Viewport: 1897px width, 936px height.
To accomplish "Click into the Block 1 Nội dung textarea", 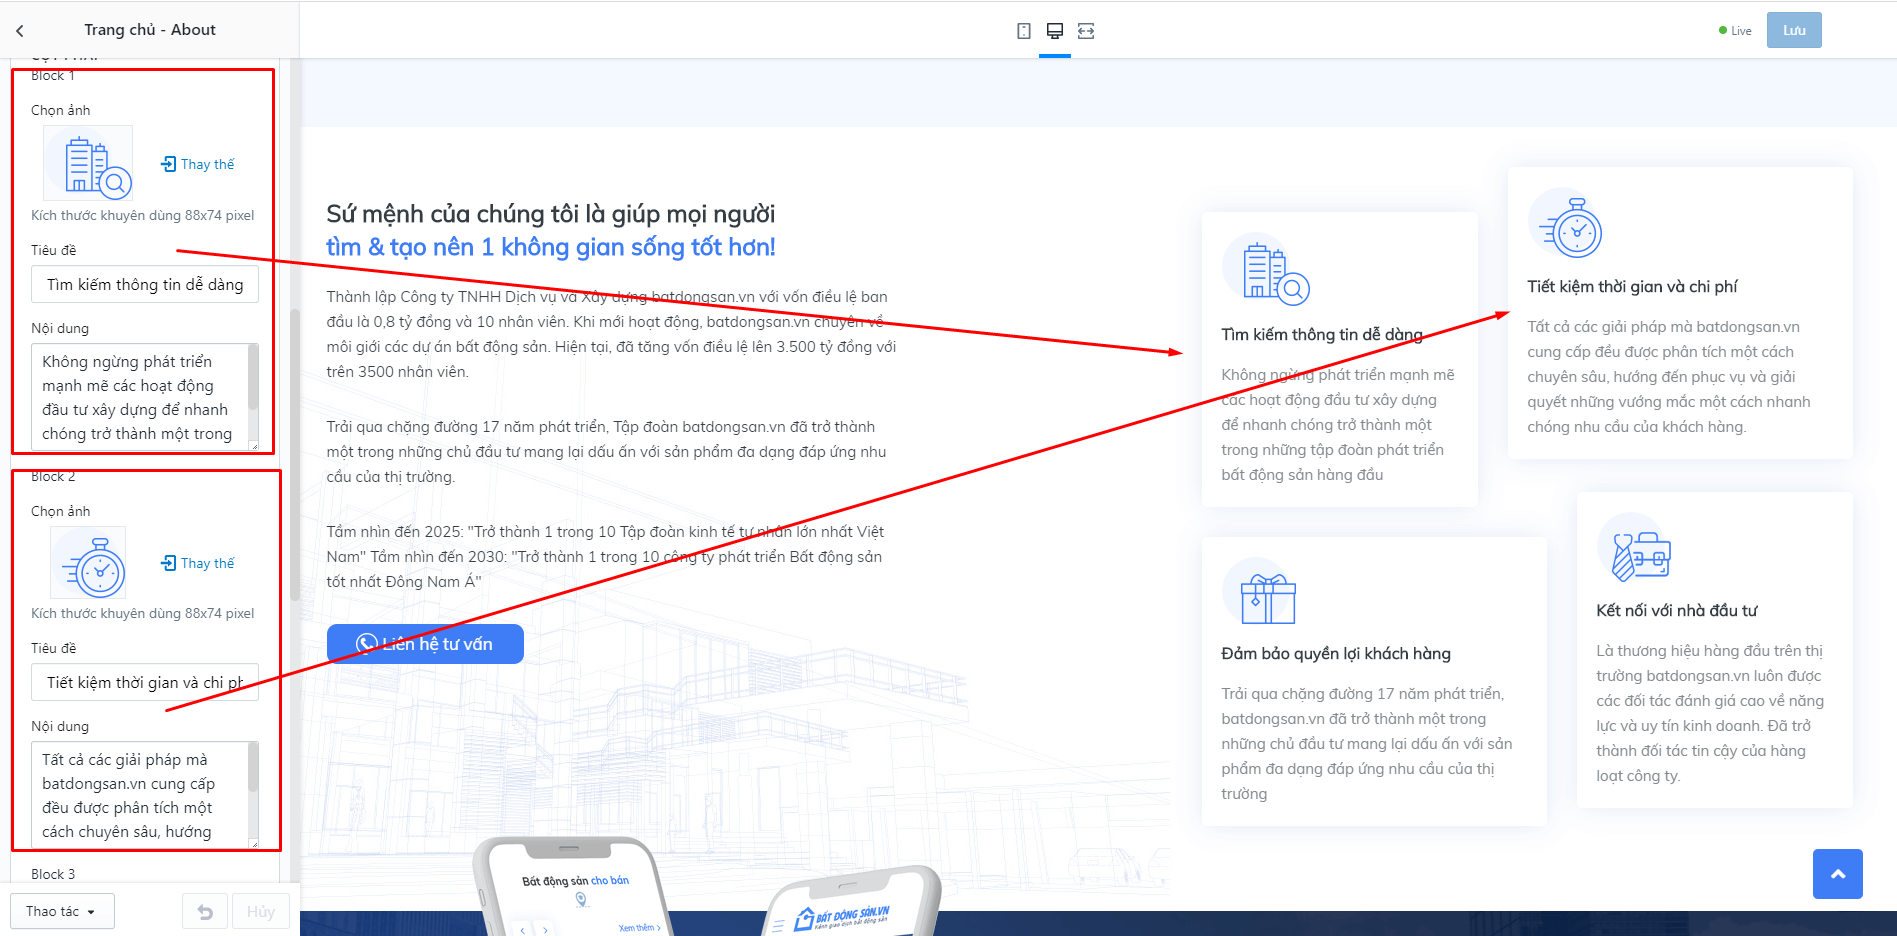I will (139, 397).
